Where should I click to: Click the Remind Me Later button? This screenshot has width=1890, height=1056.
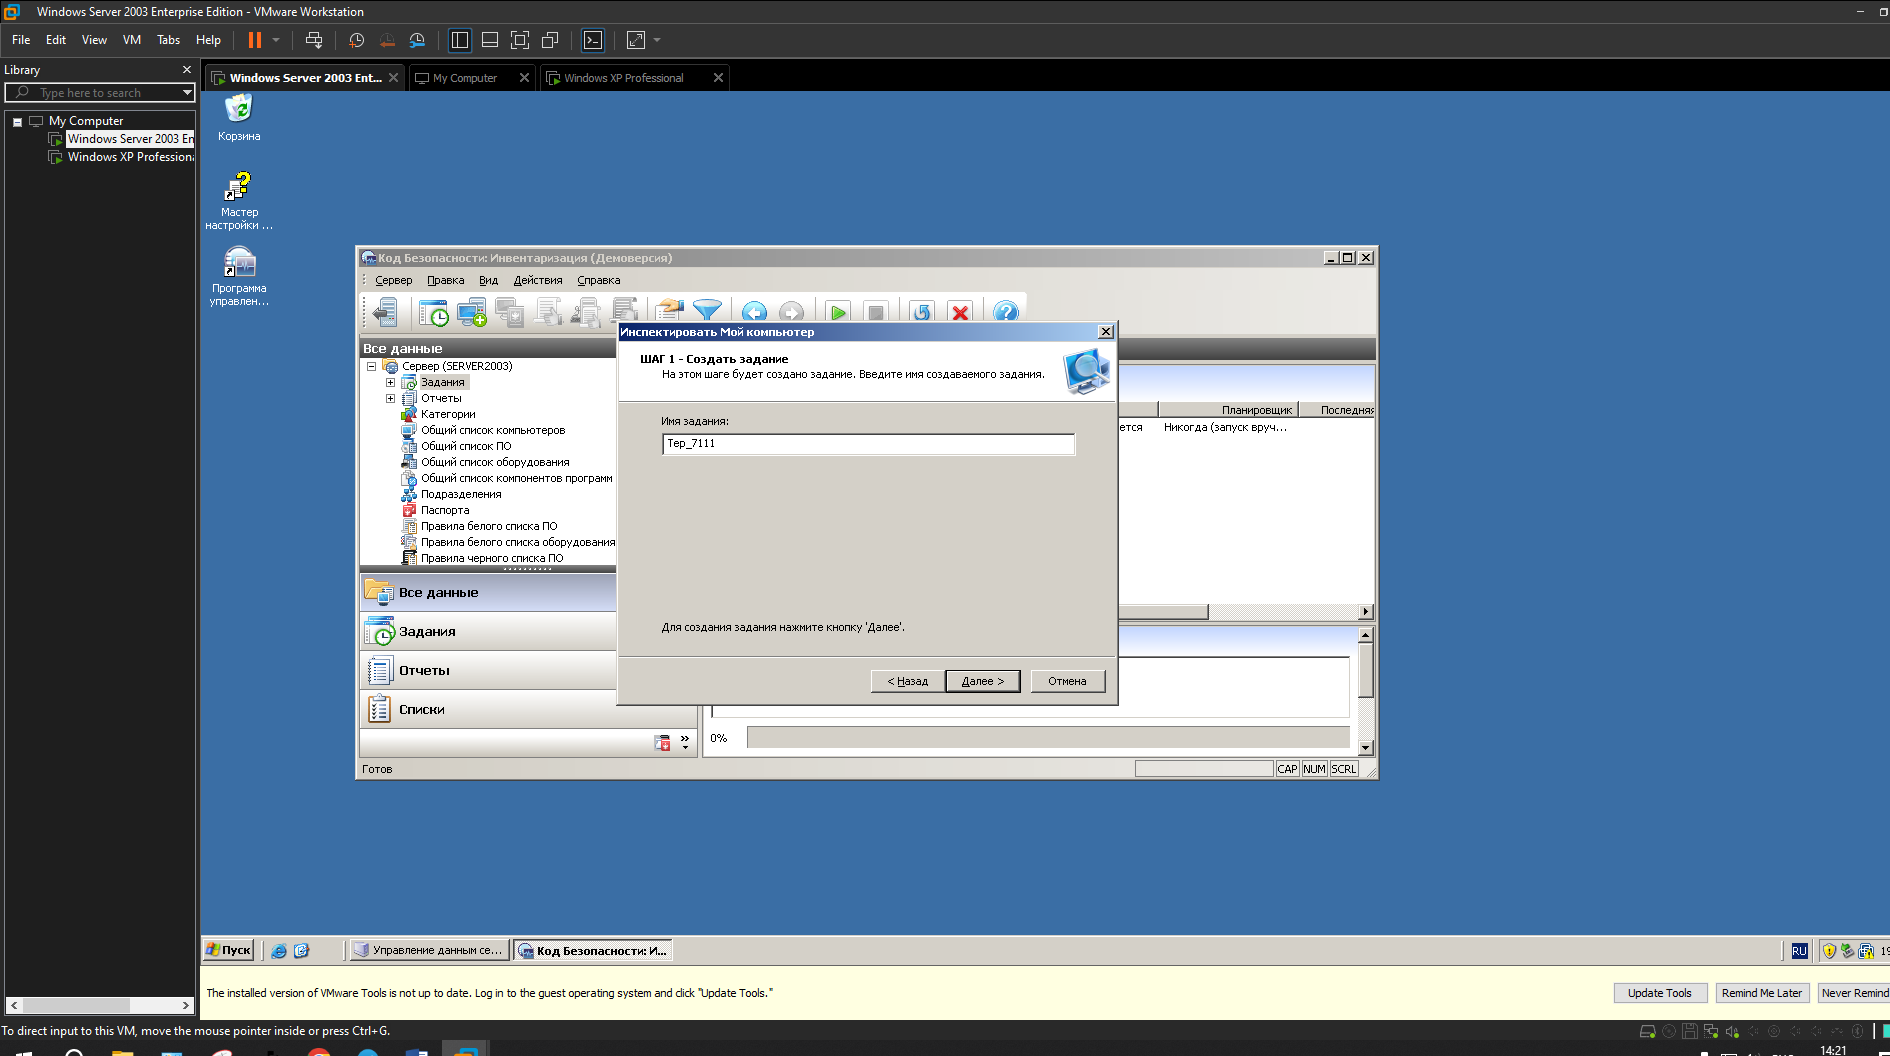[1761, 993]
